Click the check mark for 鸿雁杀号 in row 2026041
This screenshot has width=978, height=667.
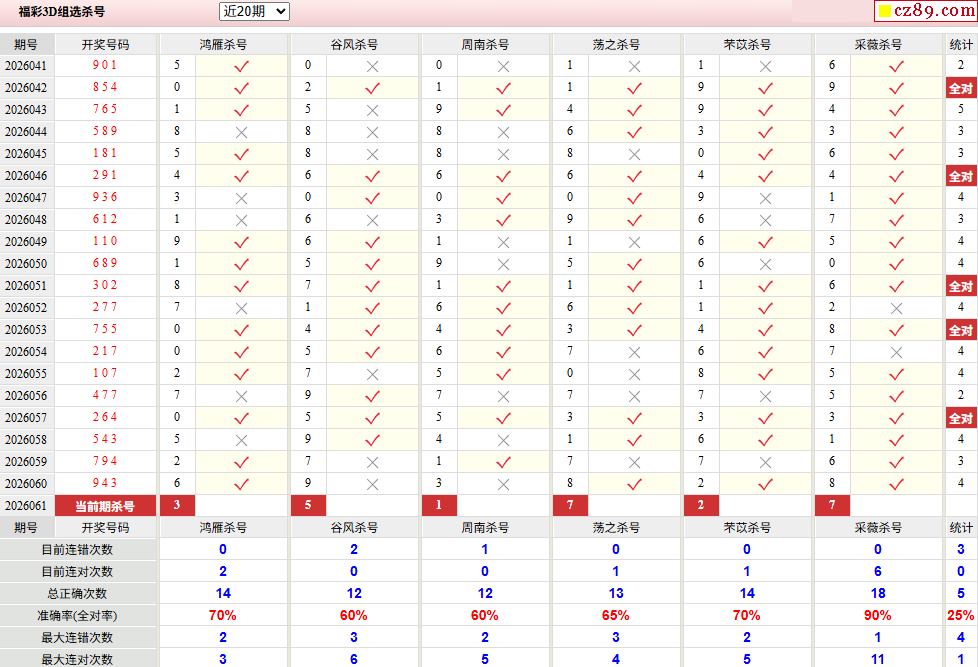click(x=241, y=66)
